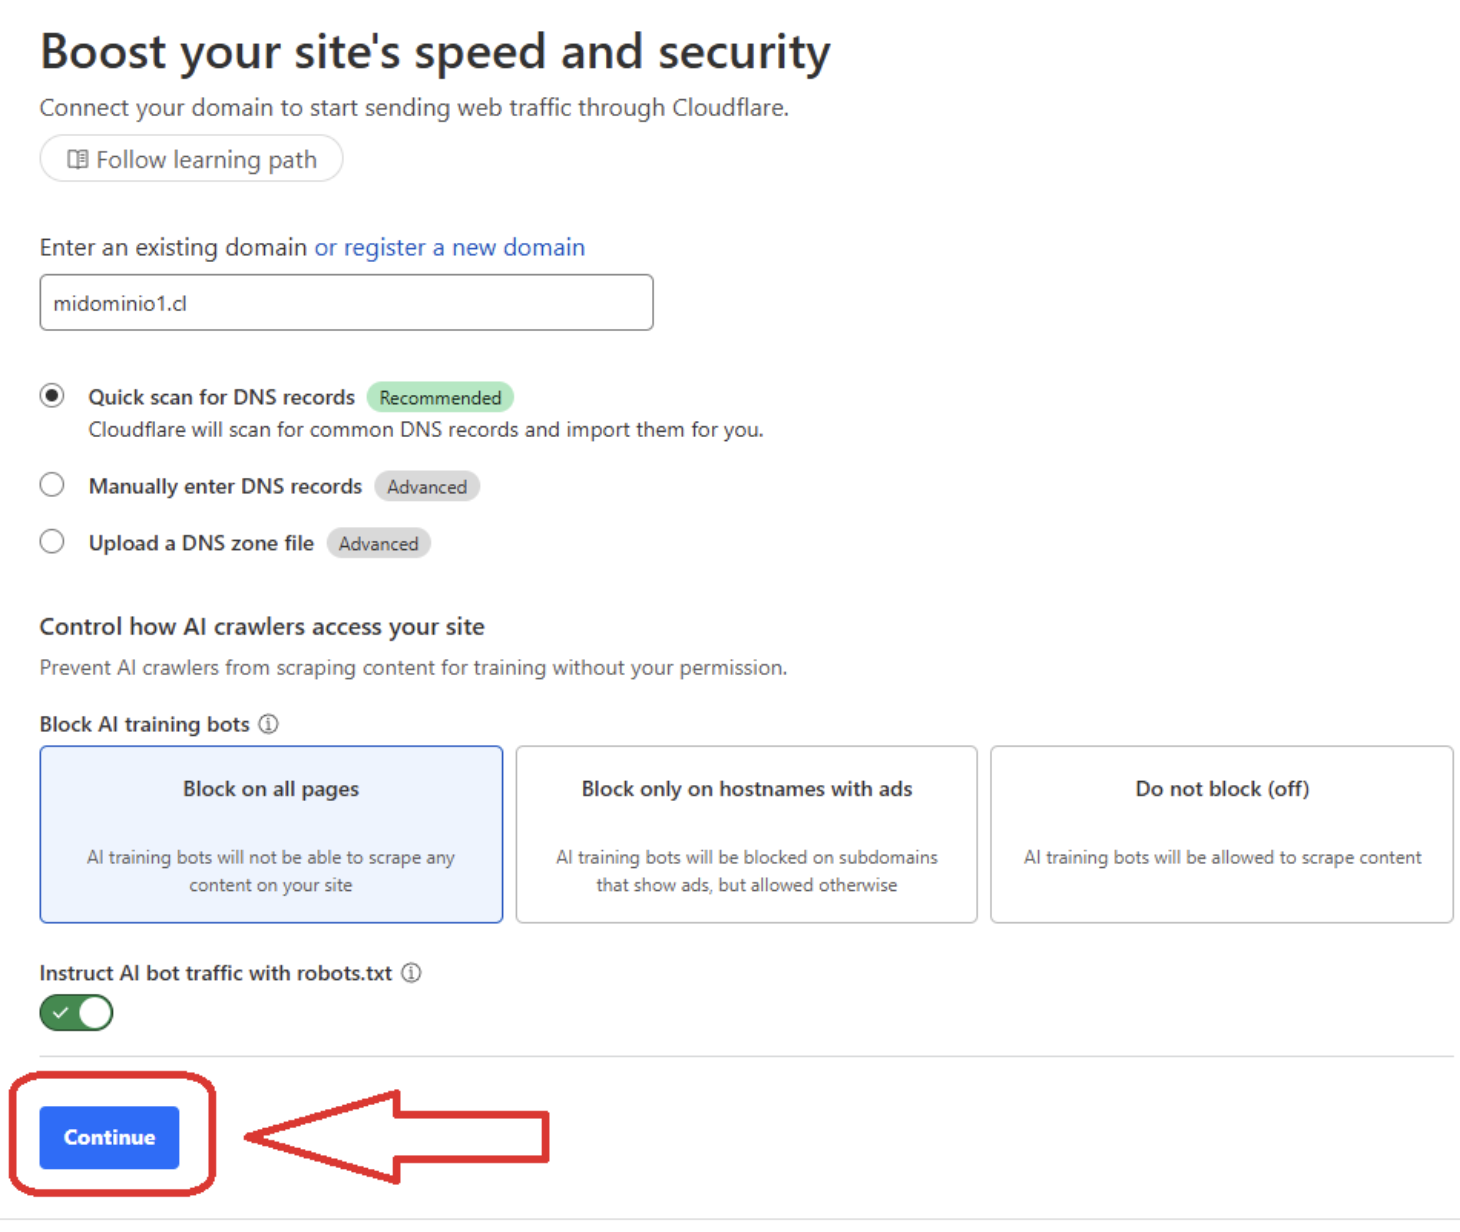
Task: Open the register a new domain link
Action: (450, 247)
